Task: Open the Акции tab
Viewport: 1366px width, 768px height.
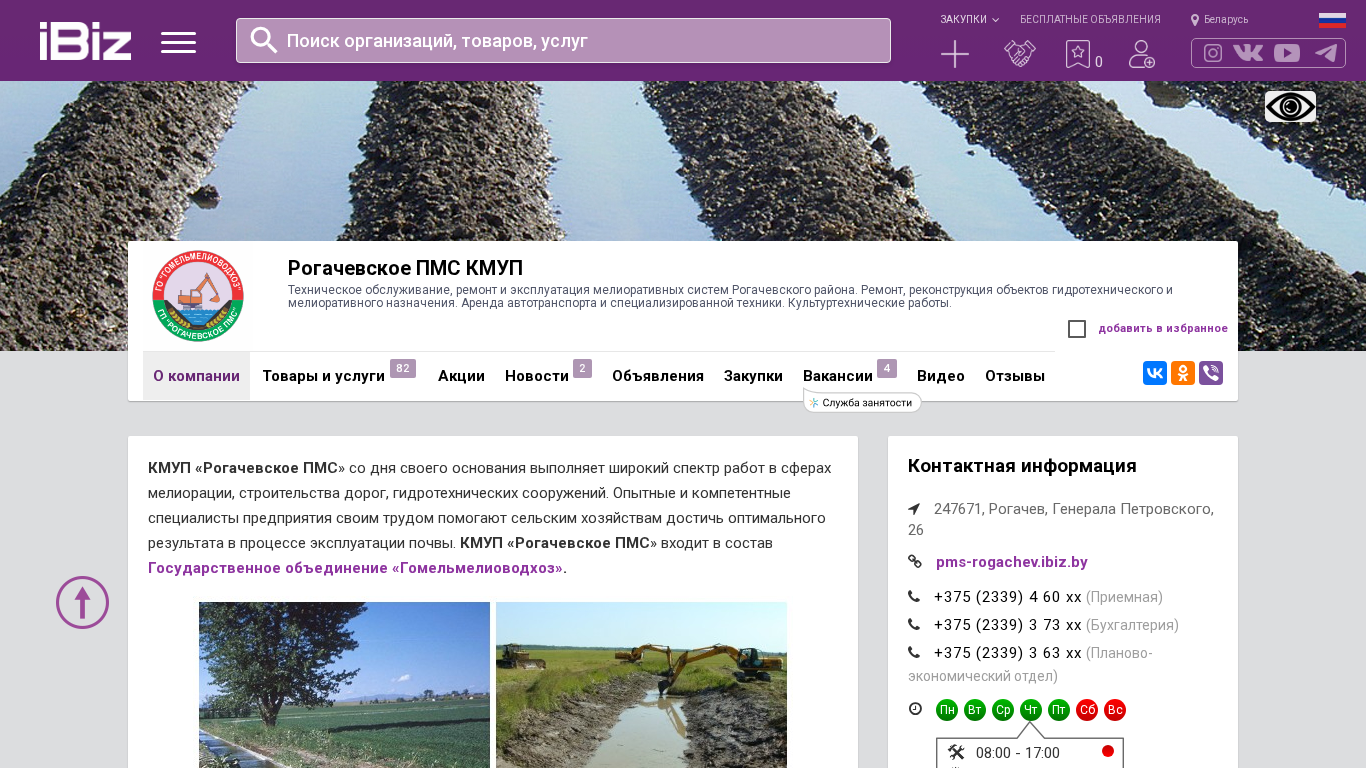Action: pos(461,376)
